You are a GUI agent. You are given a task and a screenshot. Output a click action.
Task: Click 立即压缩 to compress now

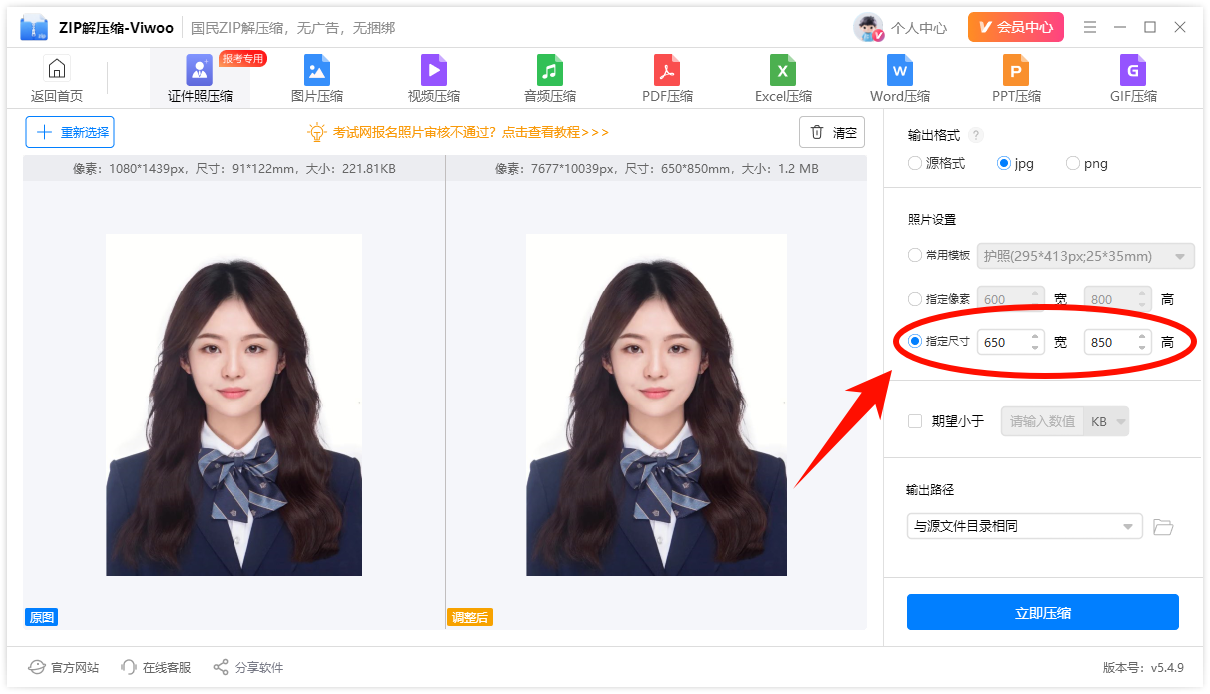(1043, 612)
